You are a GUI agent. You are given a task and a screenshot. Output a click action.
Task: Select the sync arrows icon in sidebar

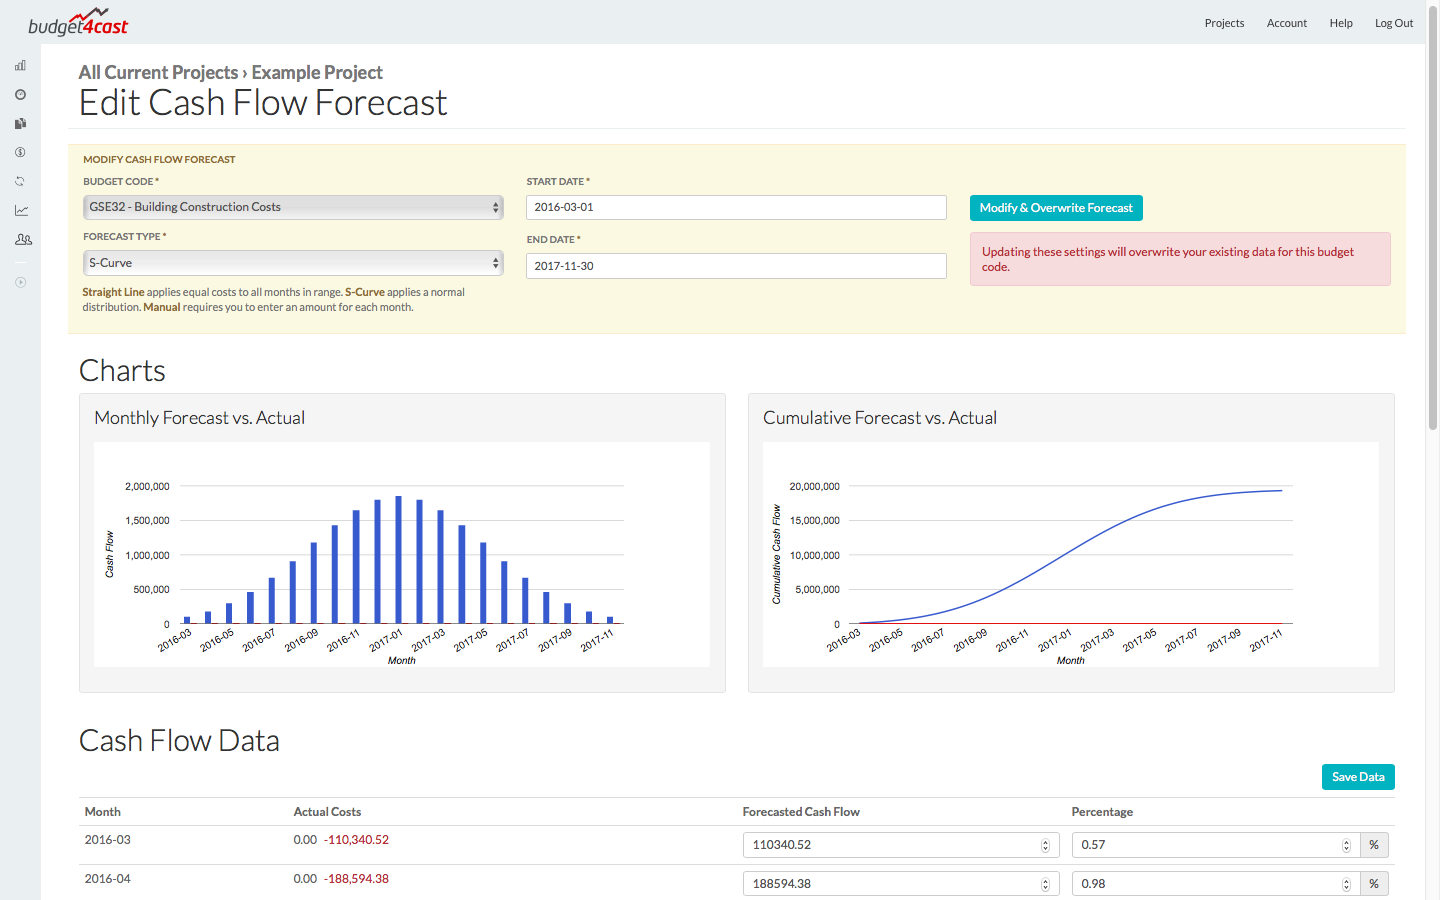coord(20,181)
